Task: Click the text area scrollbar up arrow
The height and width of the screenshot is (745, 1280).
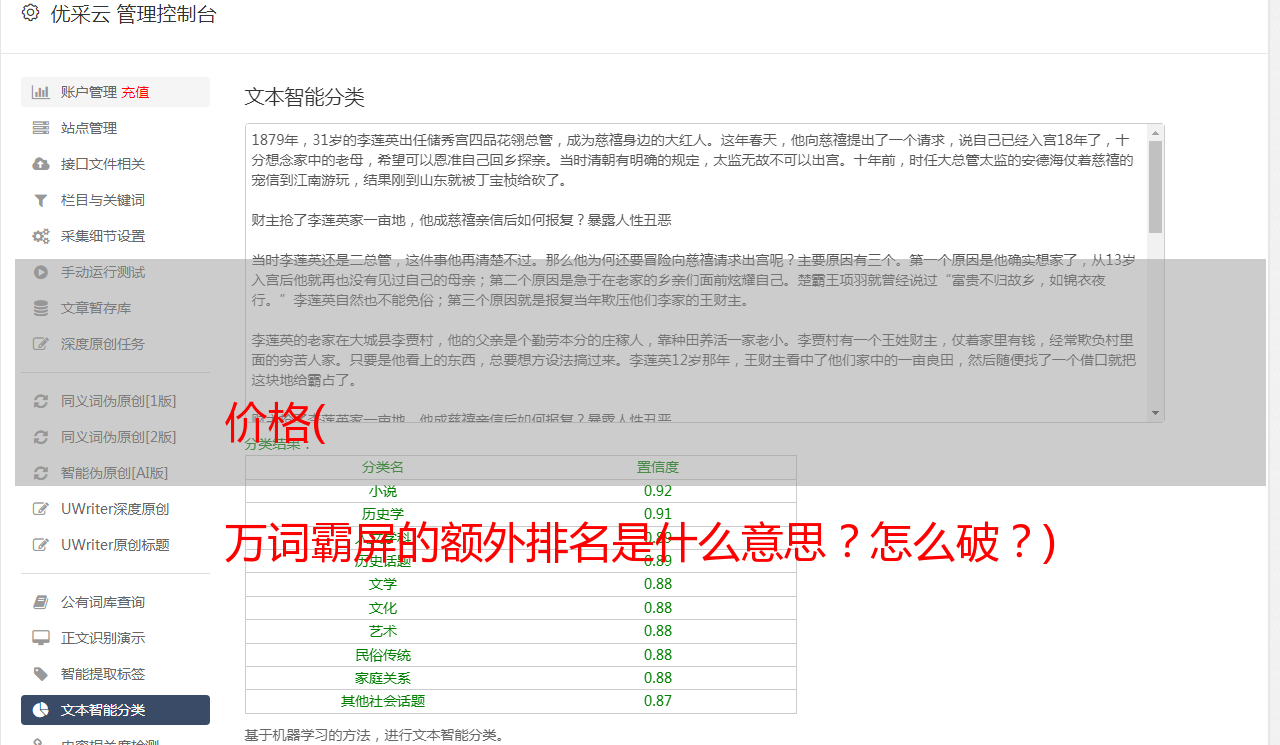Action: pos(1155,133)
